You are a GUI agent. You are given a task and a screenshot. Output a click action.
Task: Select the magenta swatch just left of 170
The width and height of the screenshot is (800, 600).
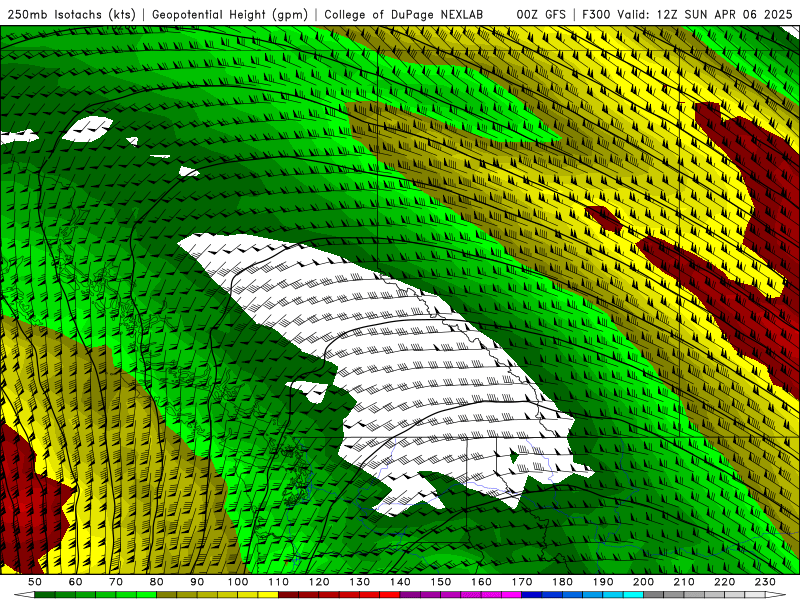coord(511,595)
